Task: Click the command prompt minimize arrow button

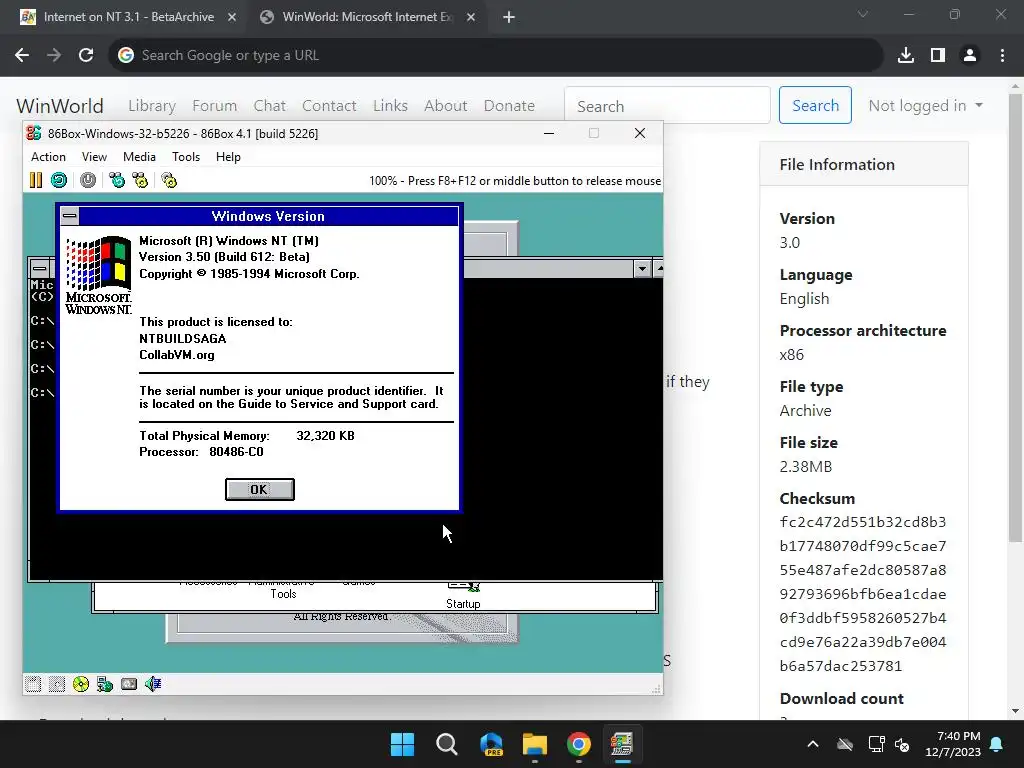Action: (642, 268)
